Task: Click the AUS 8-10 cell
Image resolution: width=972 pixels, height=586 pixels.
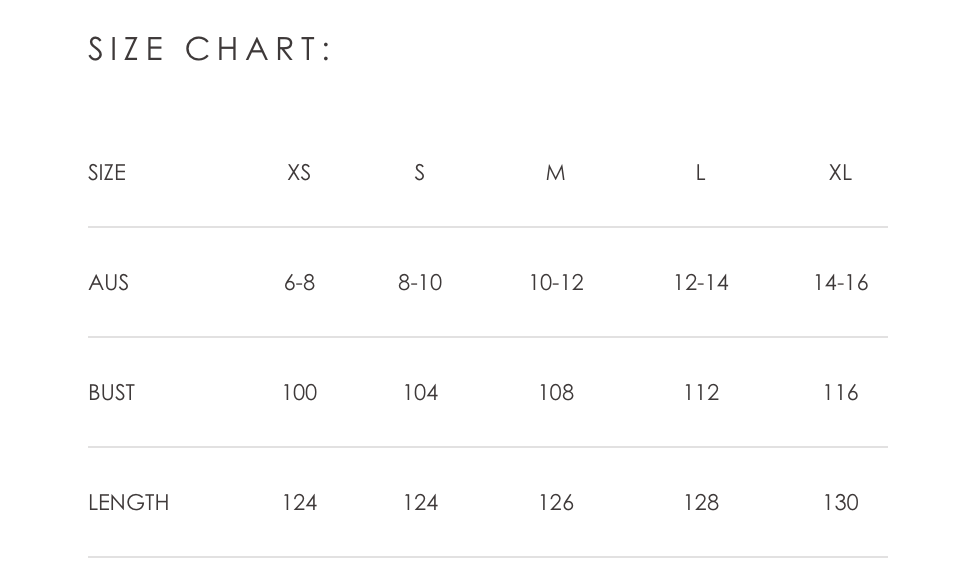Action: (x=420, y=283)
